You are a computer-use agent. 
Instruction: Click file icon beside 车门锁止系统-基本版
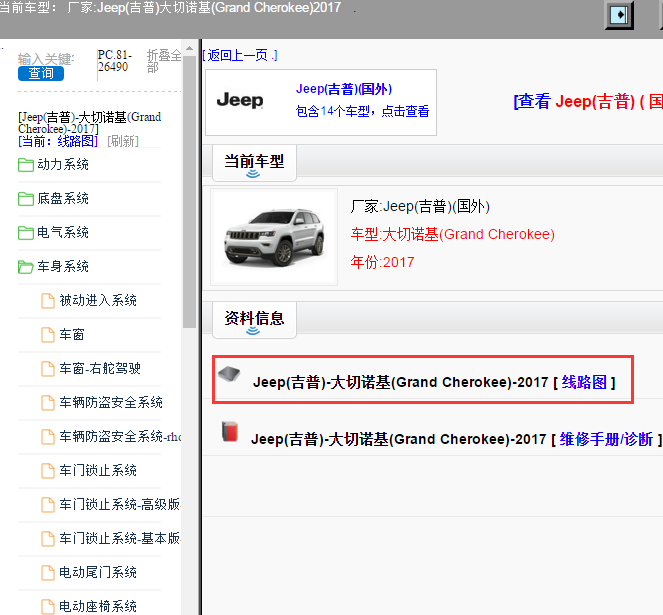(x=48, y=539)
